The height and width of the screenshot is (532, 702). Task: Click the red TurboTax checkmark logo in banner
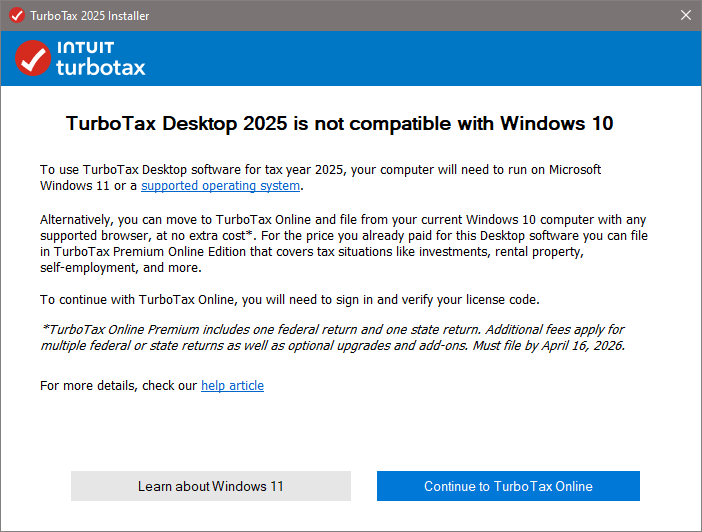pos(33,58)
